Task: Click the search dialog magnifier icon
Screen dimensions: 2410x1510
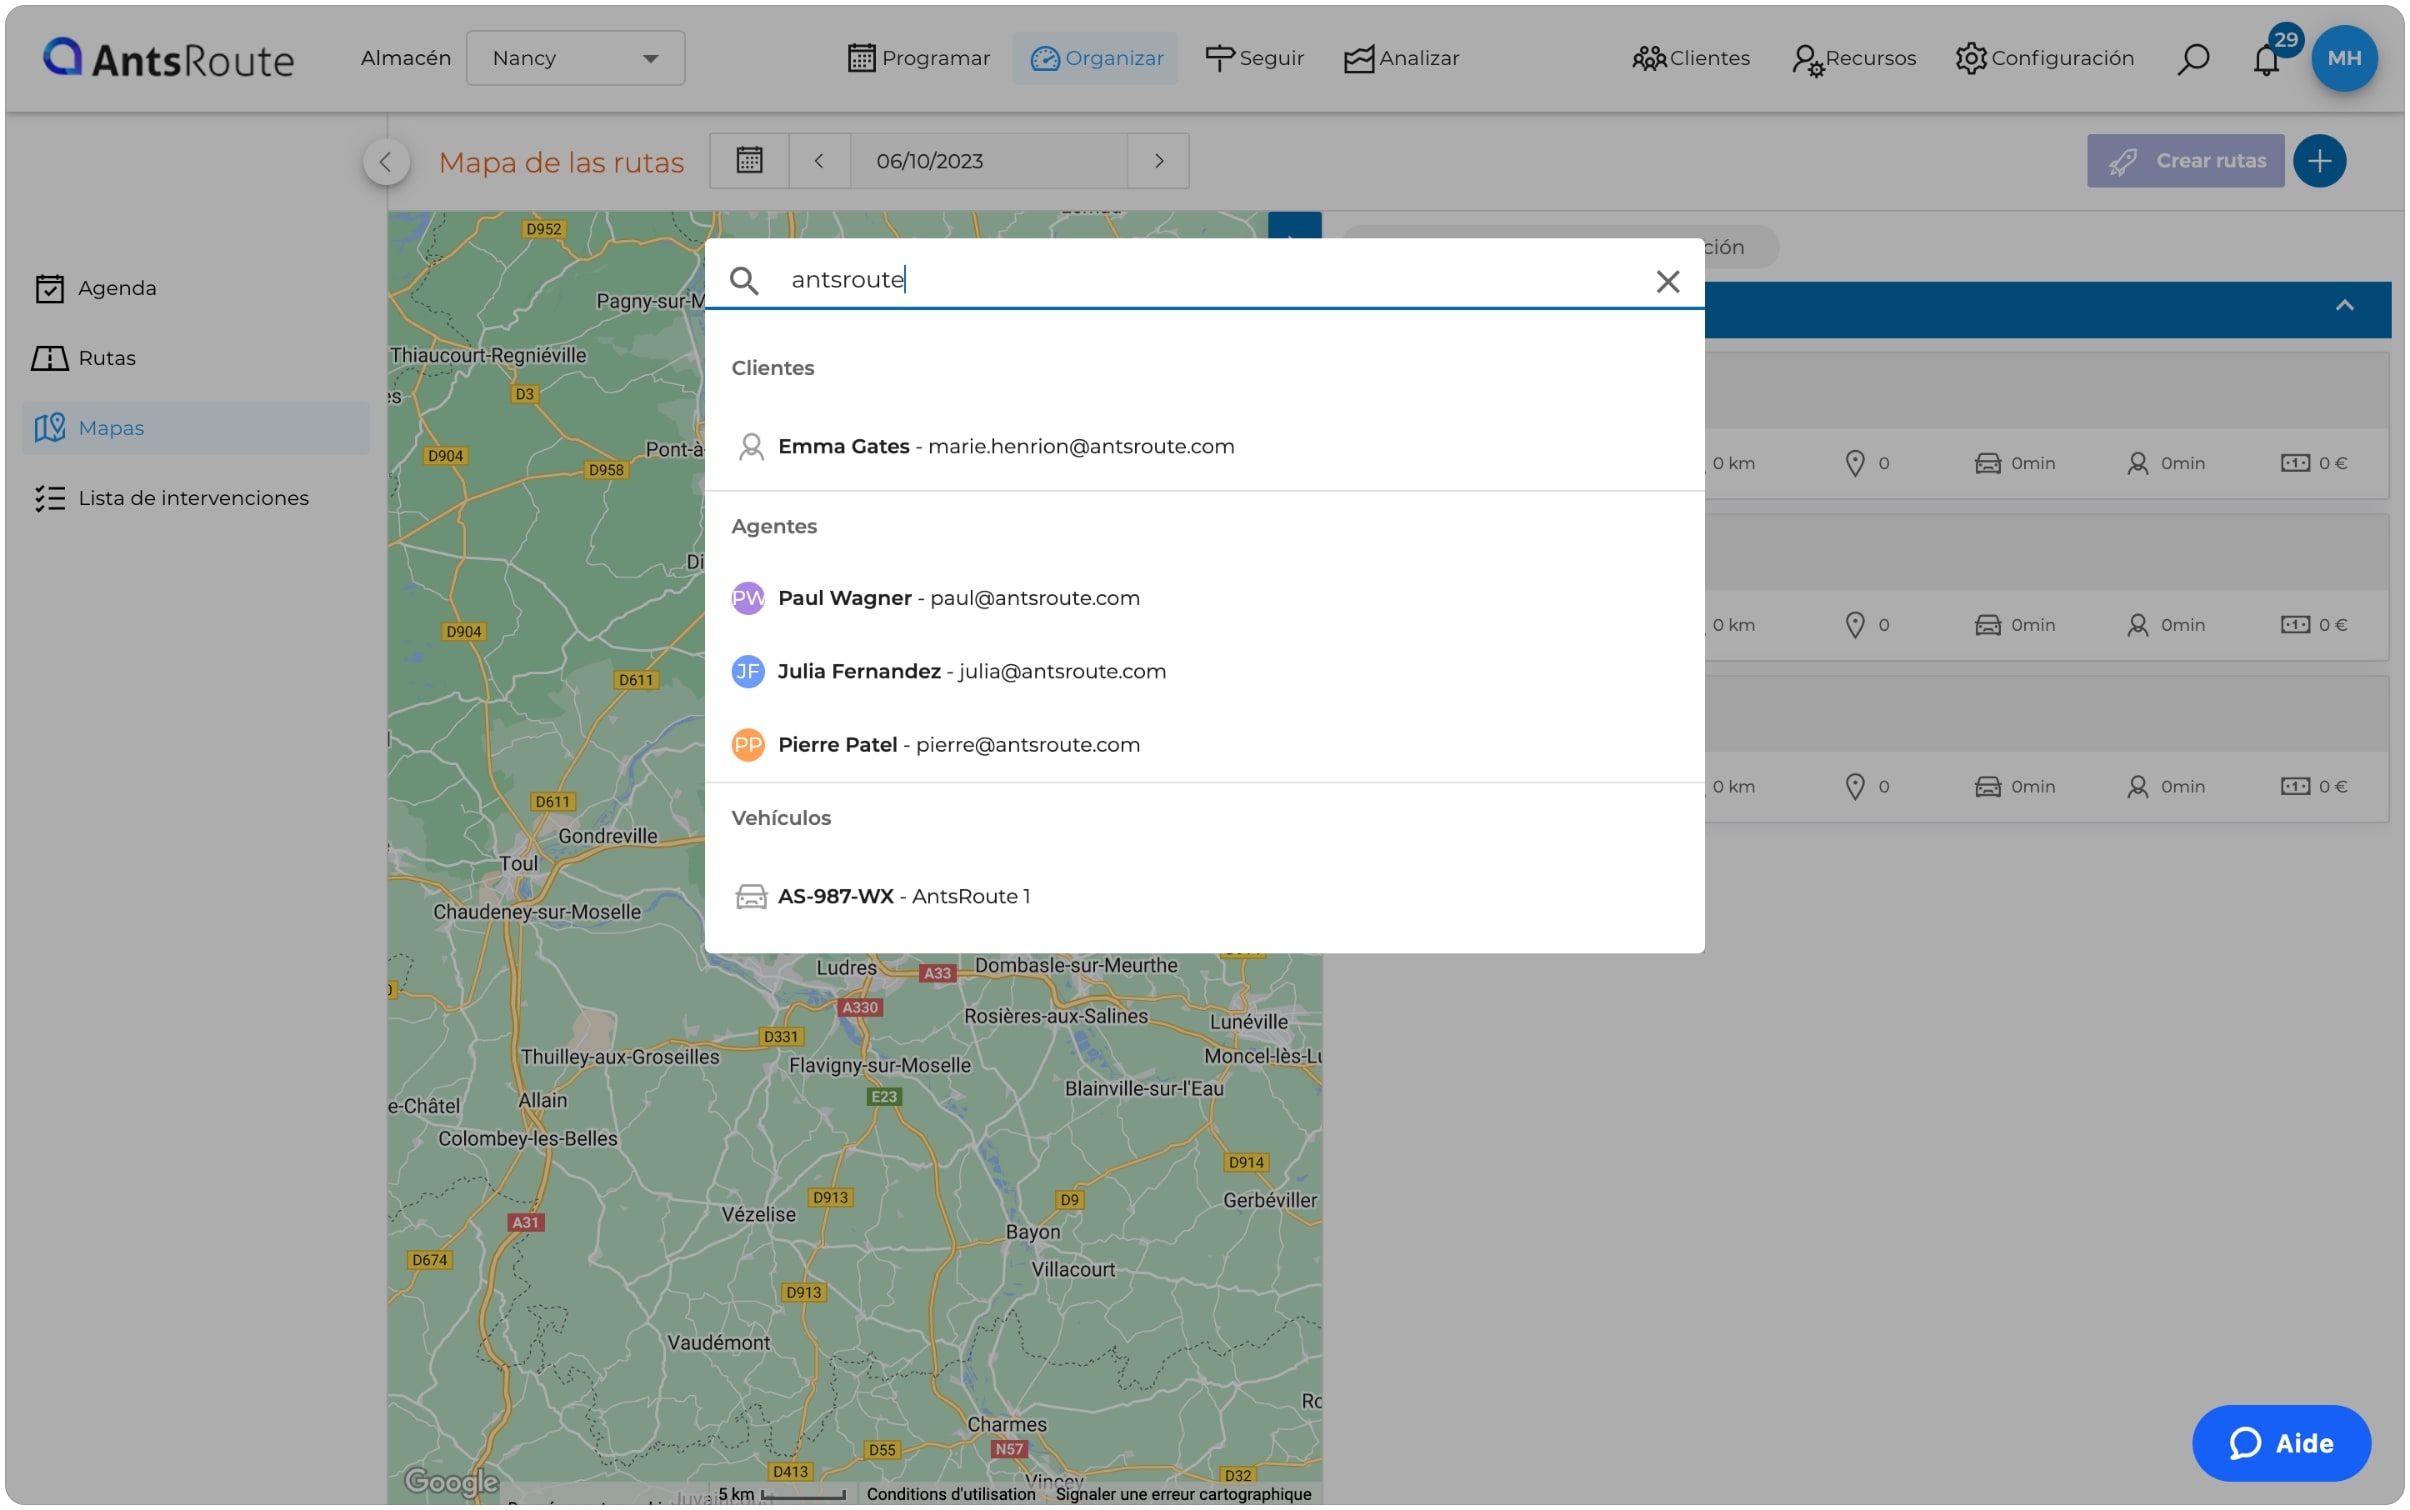Action: [x=744, y=280]
